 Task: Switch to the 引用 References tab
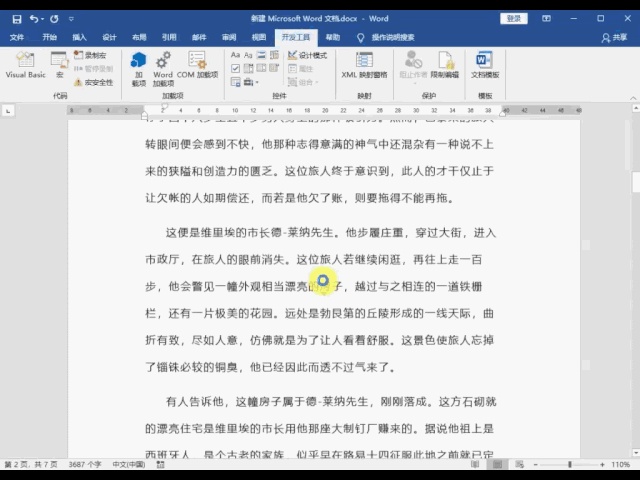pos(169,38)
